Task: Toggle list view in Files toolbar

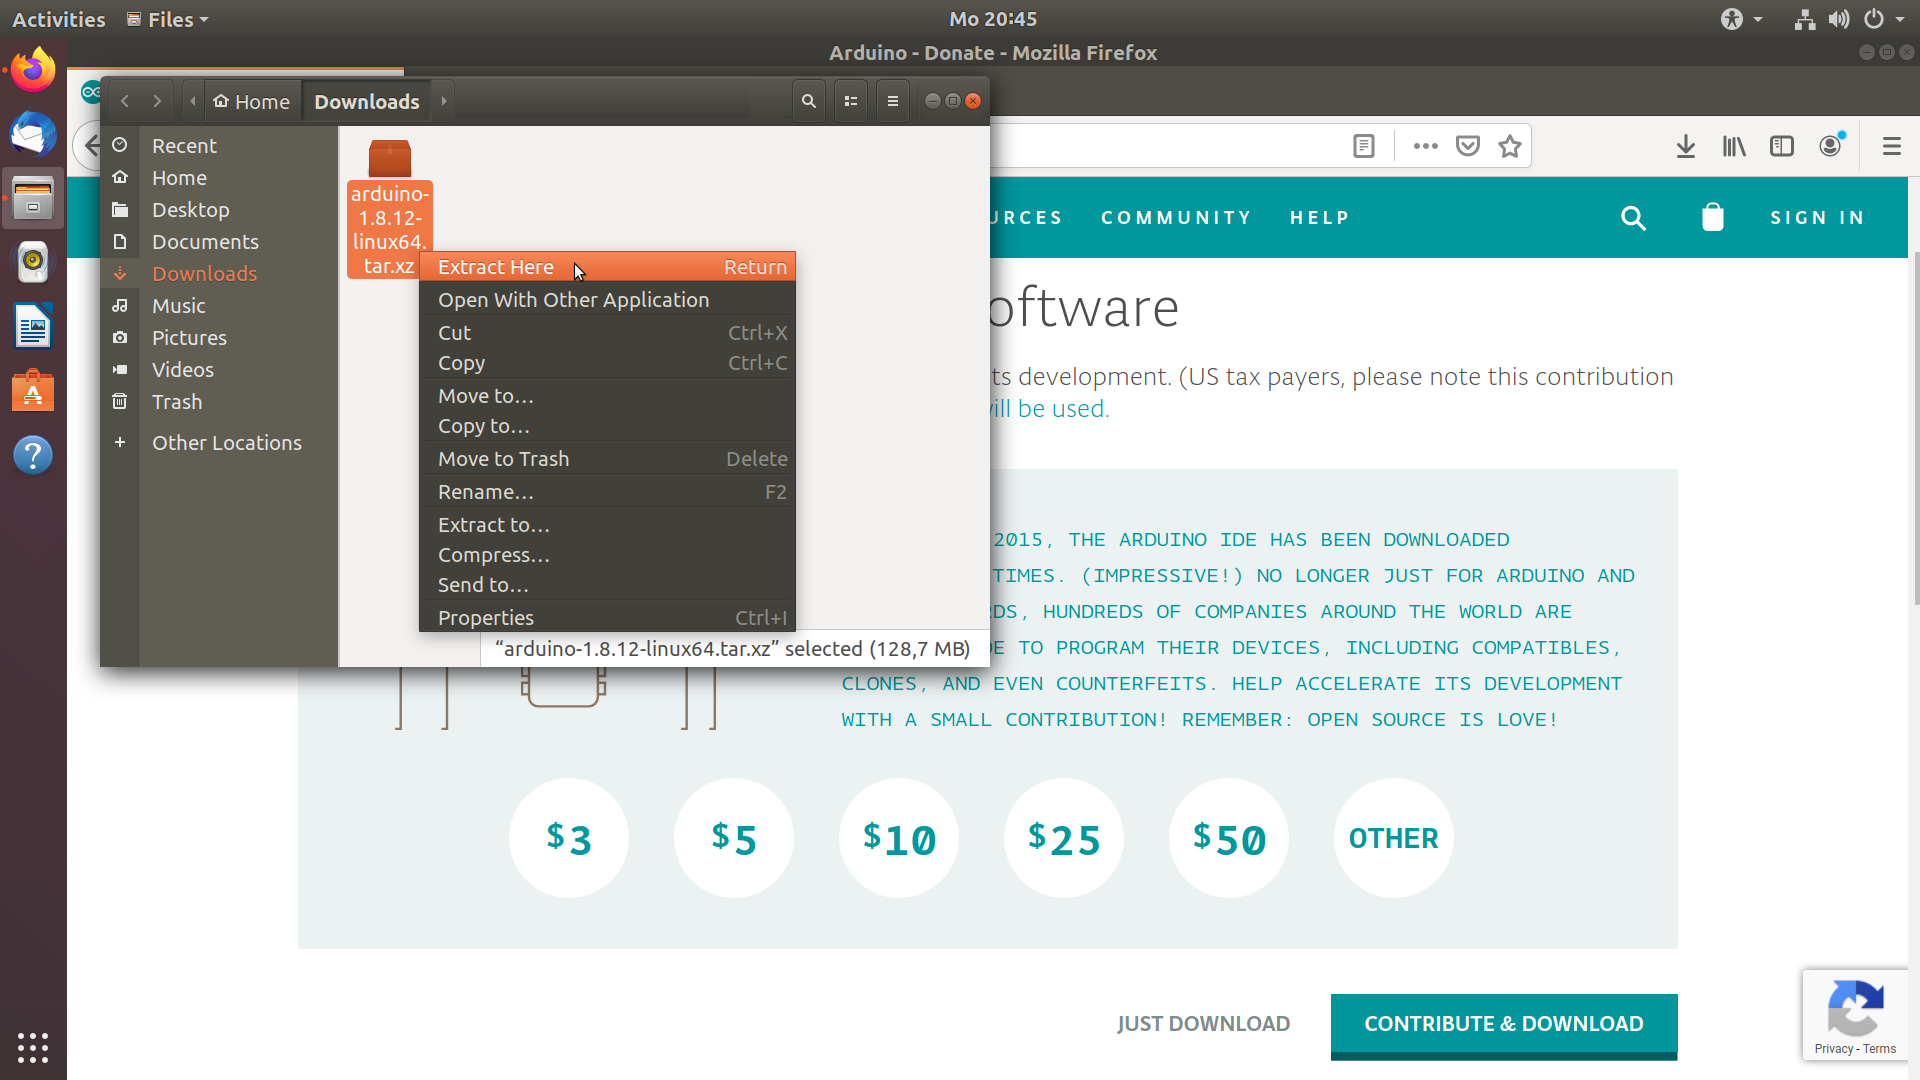Action: click(851, 101)
